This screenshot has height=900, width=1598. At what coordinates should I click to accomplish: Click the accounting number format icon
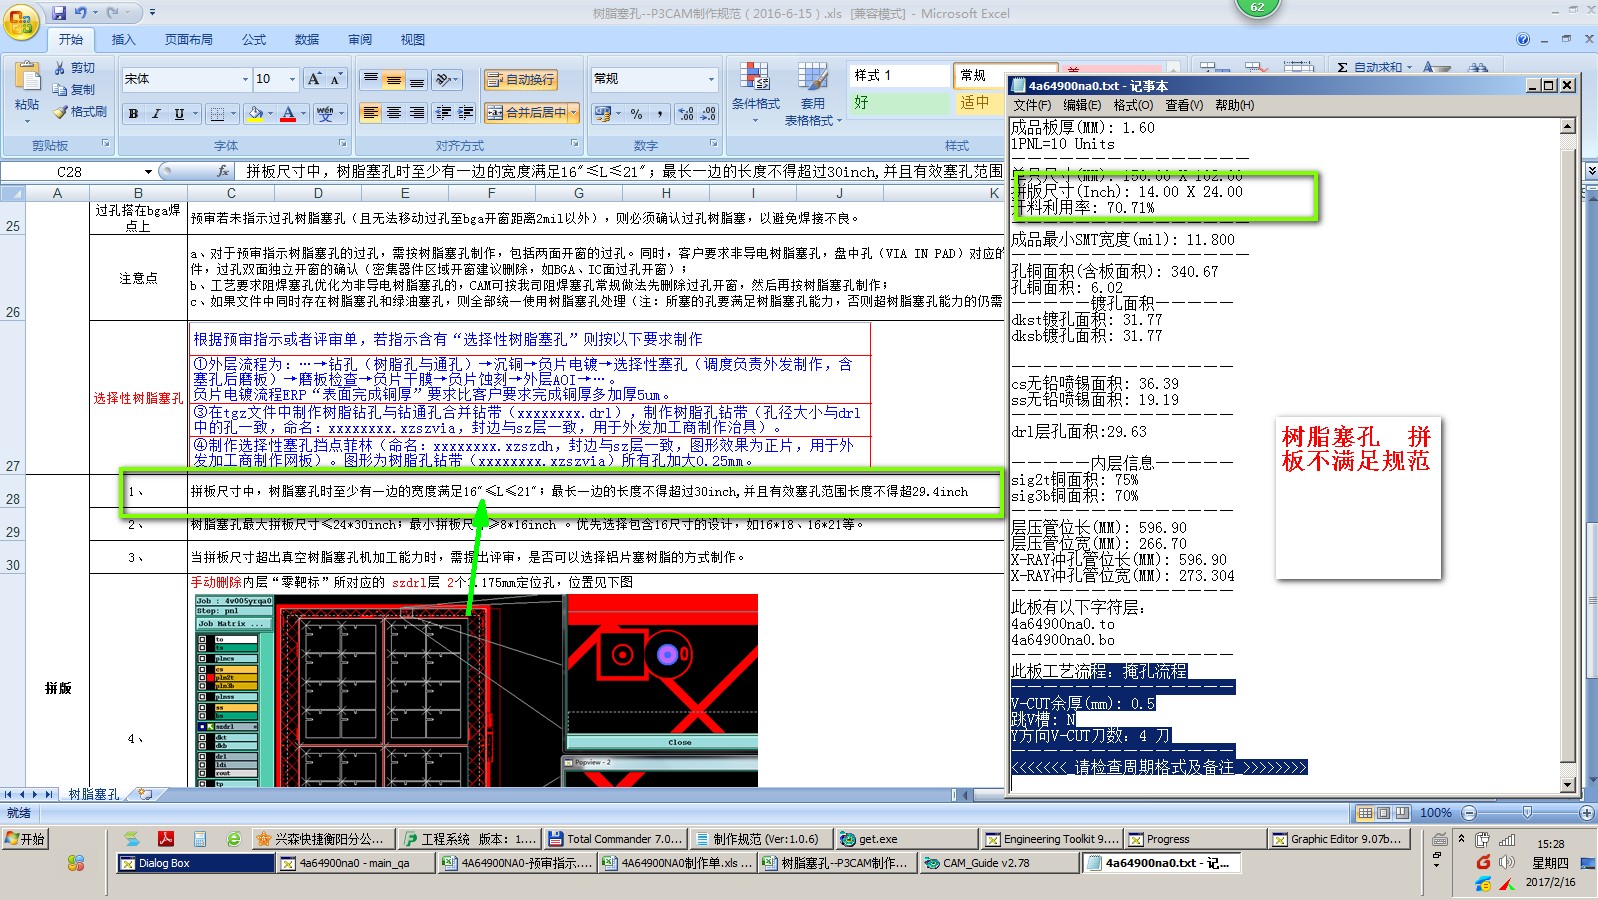tap(602, 113)
